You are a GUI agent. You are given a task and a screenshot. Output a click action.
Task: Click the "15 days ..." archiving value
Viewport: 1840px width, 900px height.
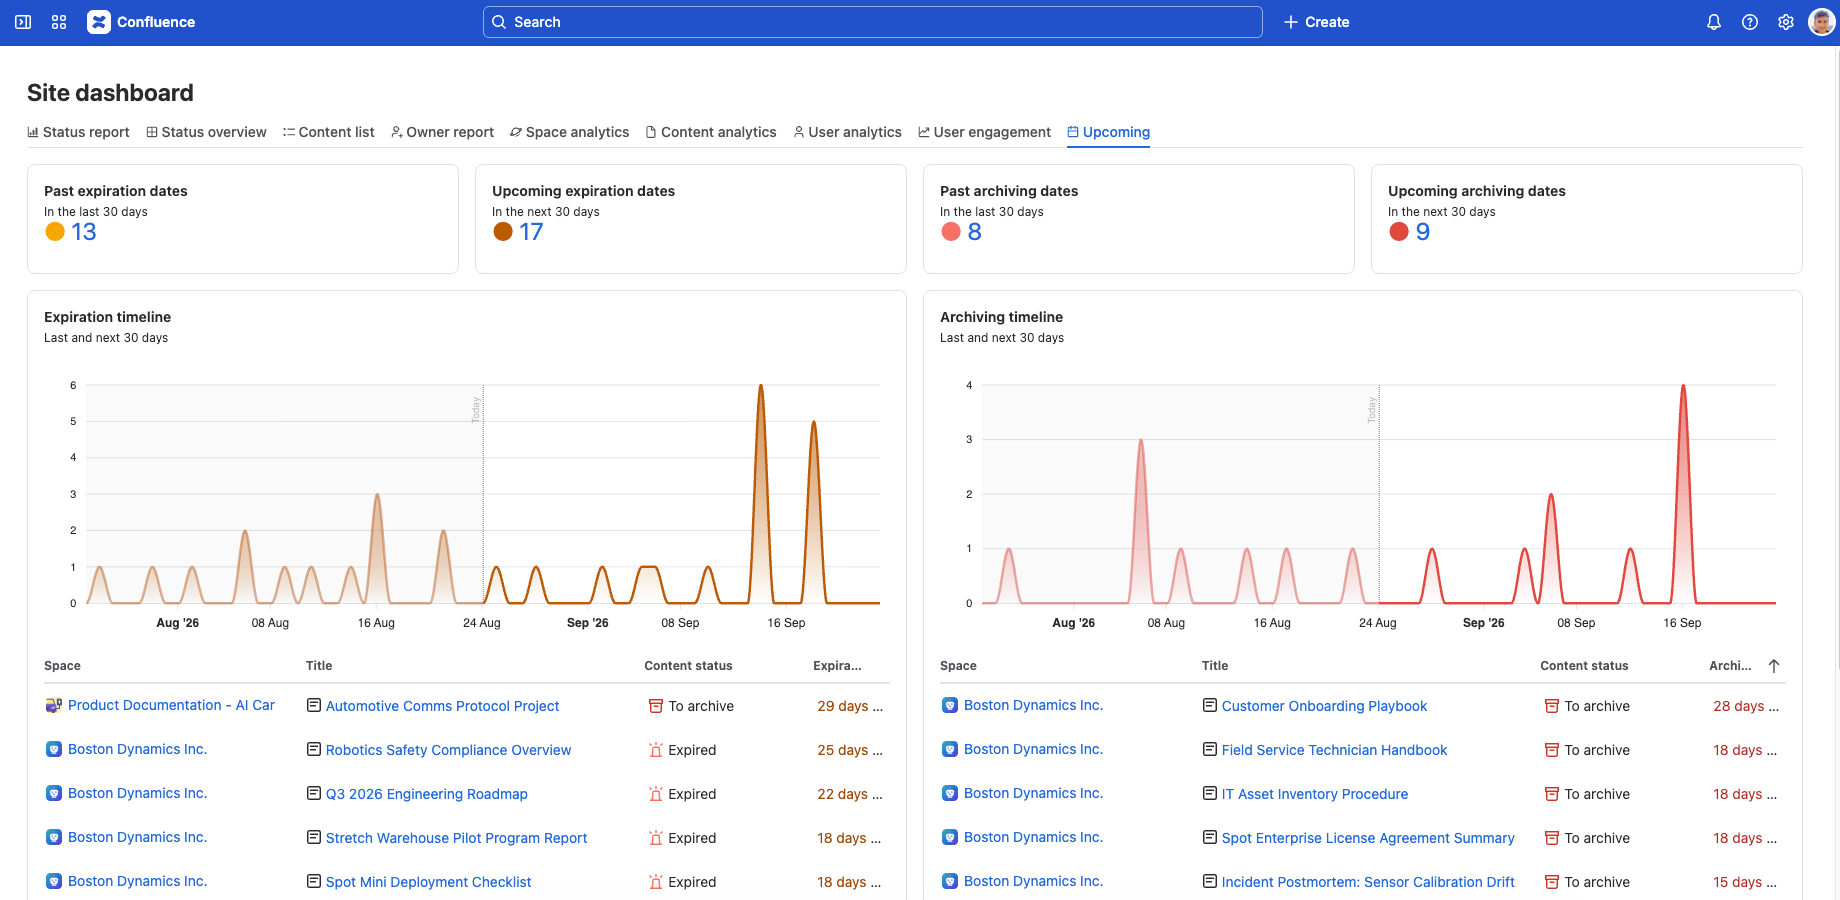1745,882
